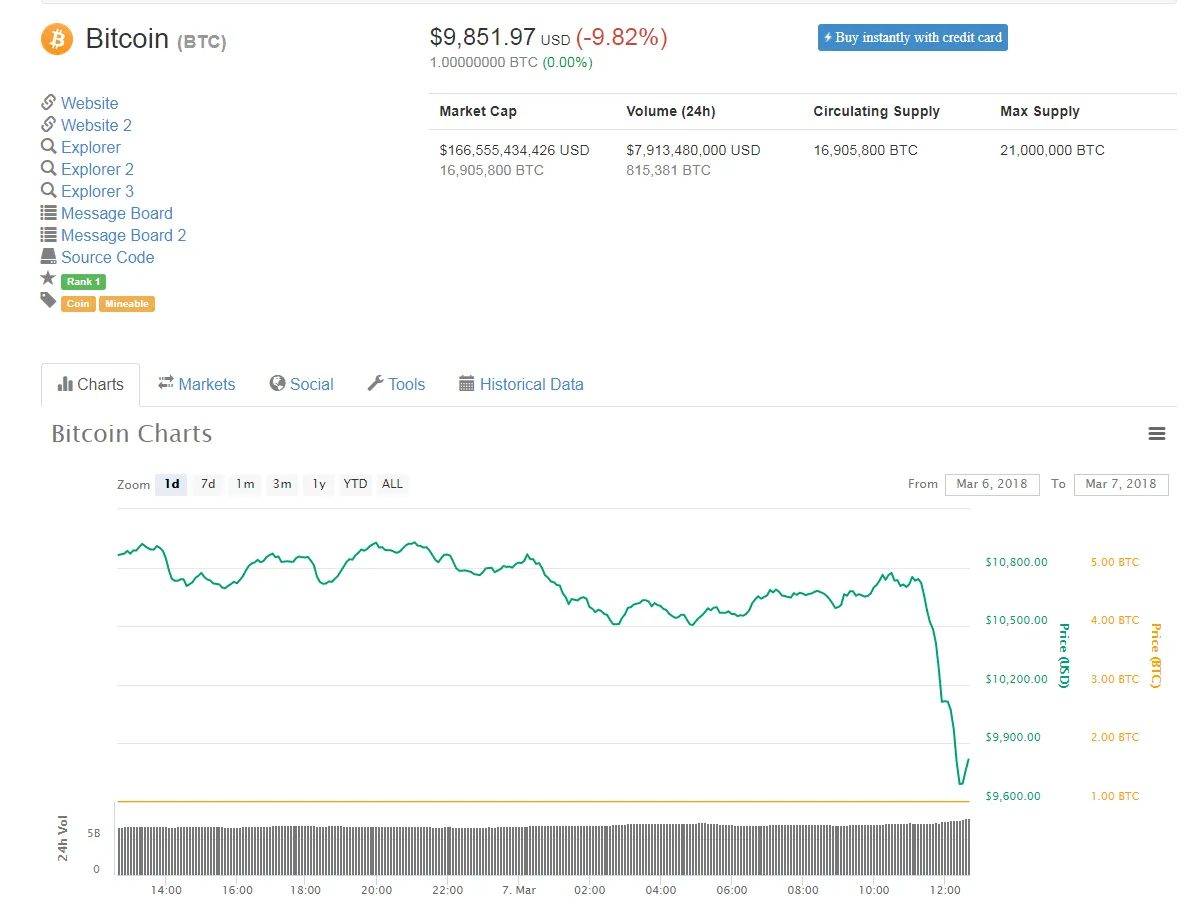Click Buy instantly with credit card button
Viewport: 1198px width, 917px height.
coord(912,37)
